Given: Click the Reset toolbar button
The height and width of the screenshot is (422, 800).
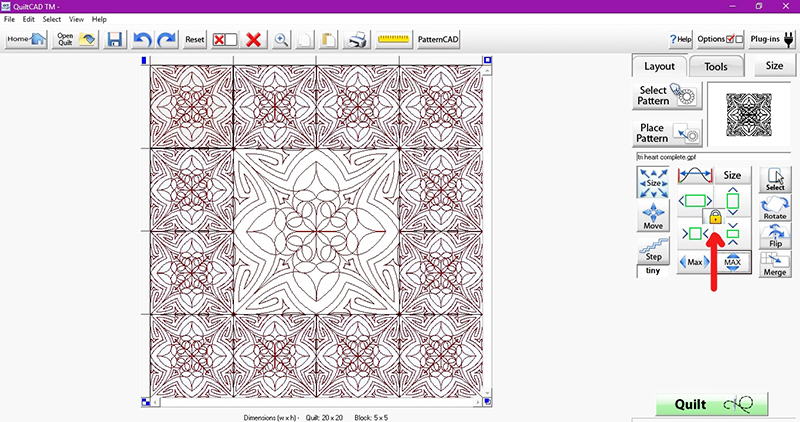Looking at the screenshot, I should click(194, 39).
